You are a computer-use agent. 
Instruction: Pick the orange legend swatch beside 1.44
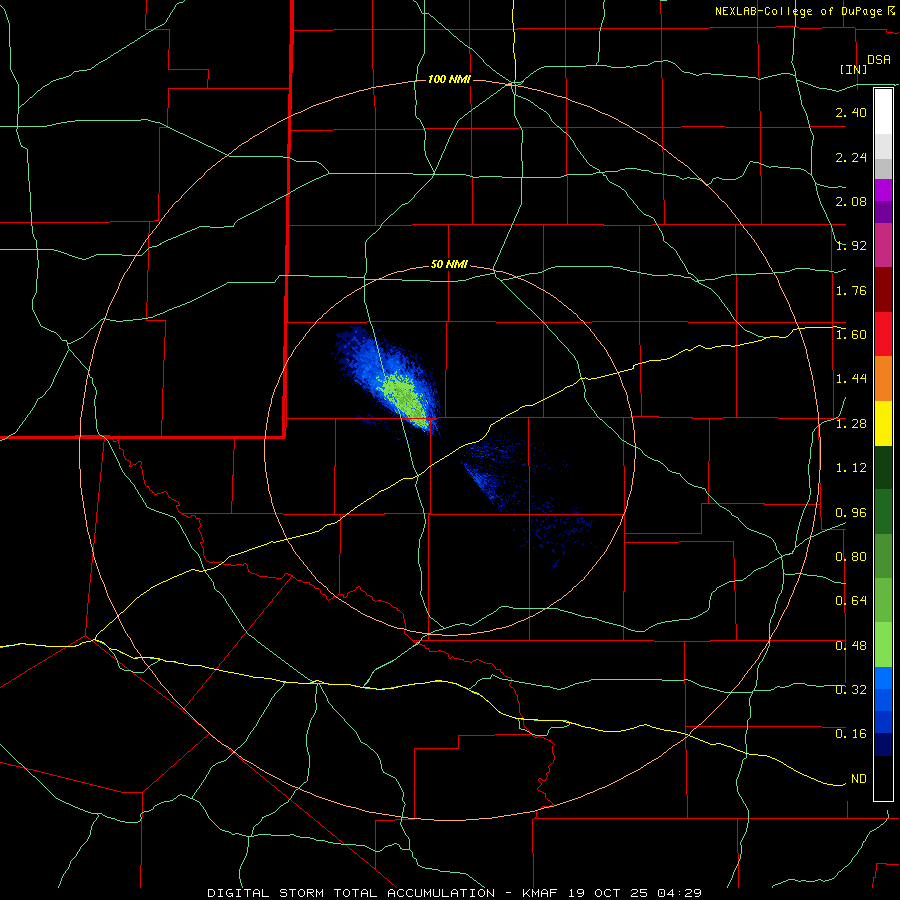click(x=883, y=378)
